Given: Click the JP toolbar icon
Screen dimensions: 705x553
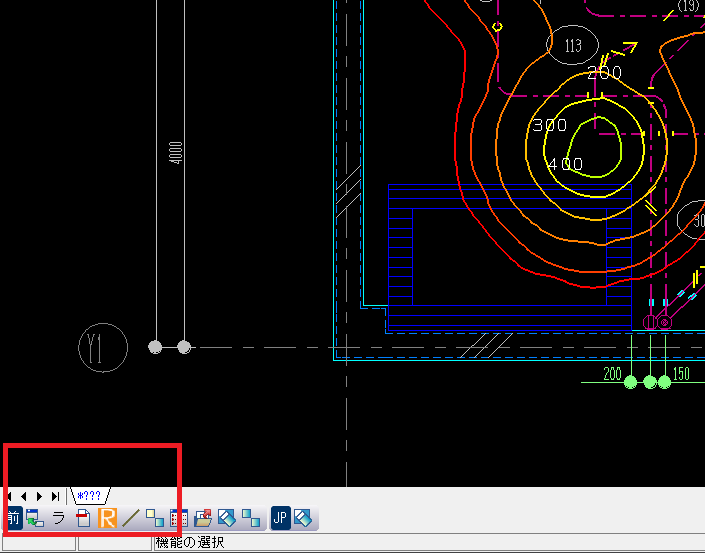Looking at the screenshot, I should pyautogui.click(x=280, y=518).
